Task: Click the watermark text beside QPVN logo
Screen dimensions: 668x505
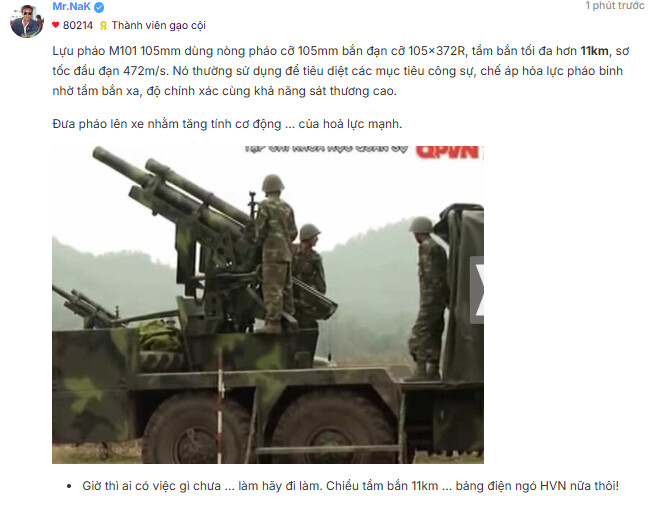Action: pyautogui.click(x=326, y=149)
